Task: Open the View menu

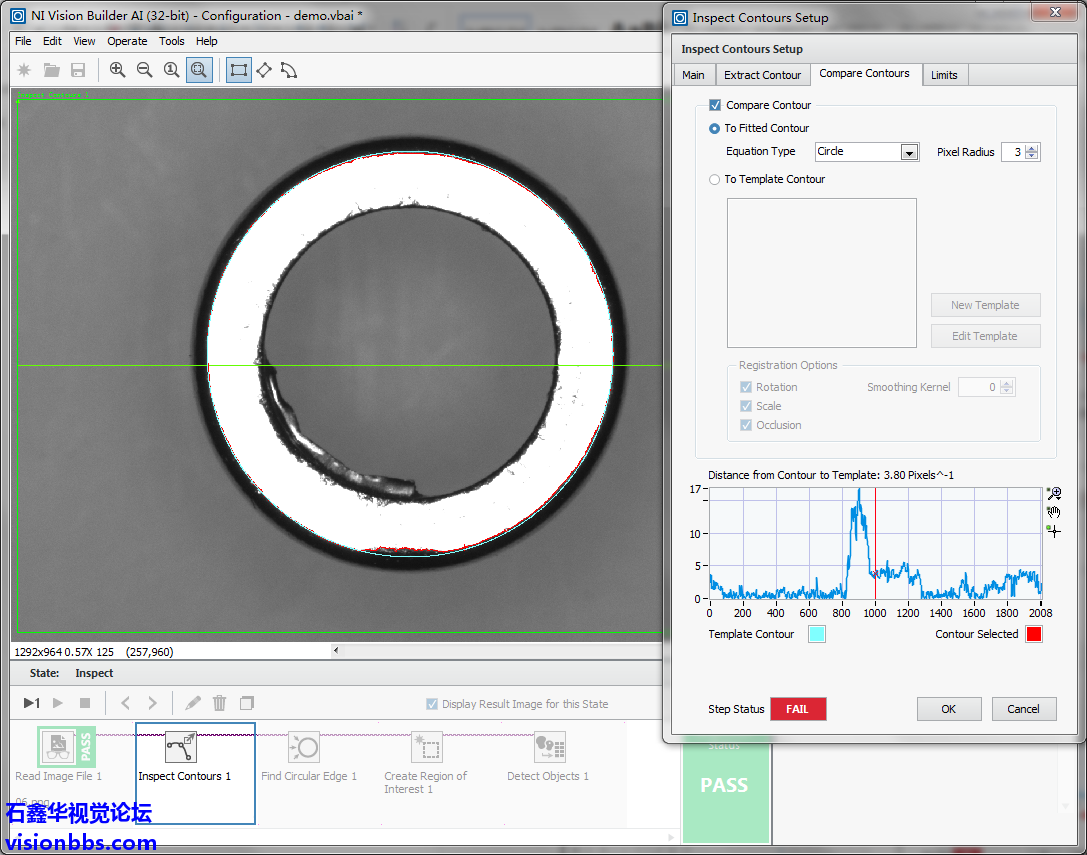Action: coord(84,41)
